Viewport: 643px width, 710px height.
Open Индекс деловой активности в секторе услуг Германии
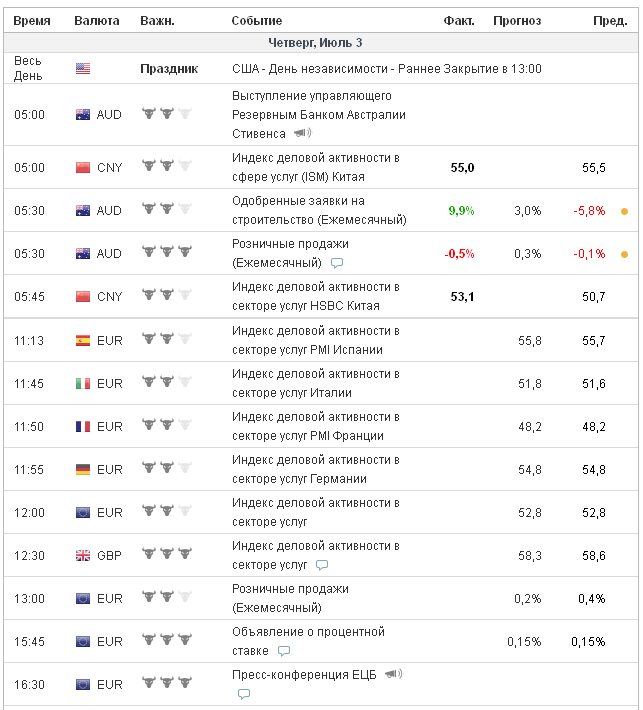point(315,469)
